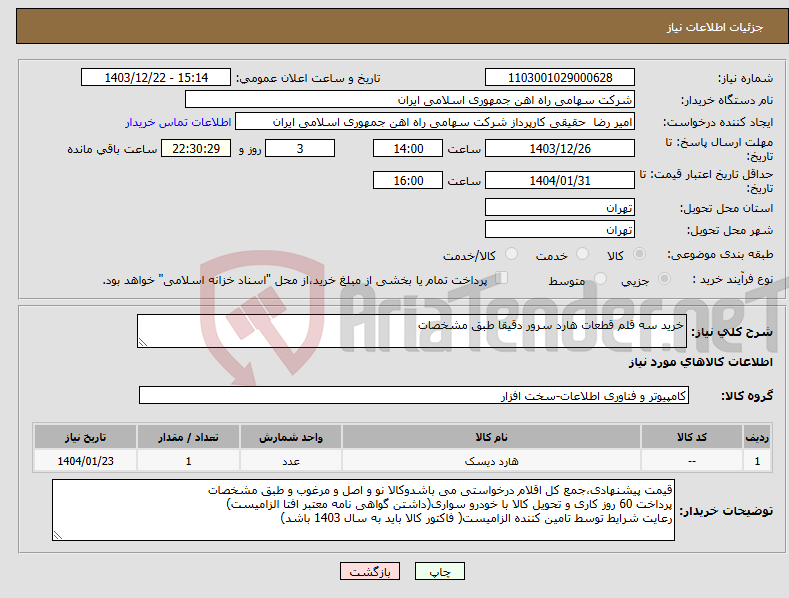
Task: Click the price validity time 16:00
Action: tap(408, 180)
